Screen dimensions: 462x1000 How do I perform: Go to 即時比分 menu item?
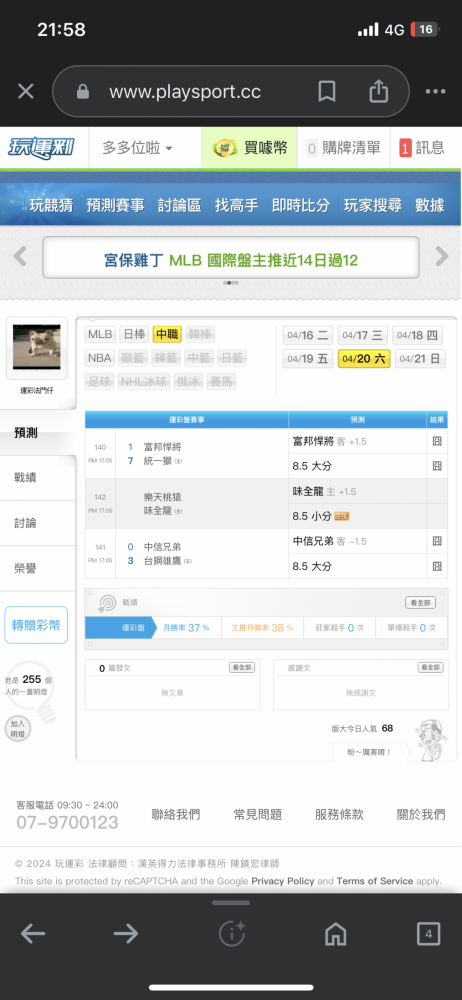(301, 205)
